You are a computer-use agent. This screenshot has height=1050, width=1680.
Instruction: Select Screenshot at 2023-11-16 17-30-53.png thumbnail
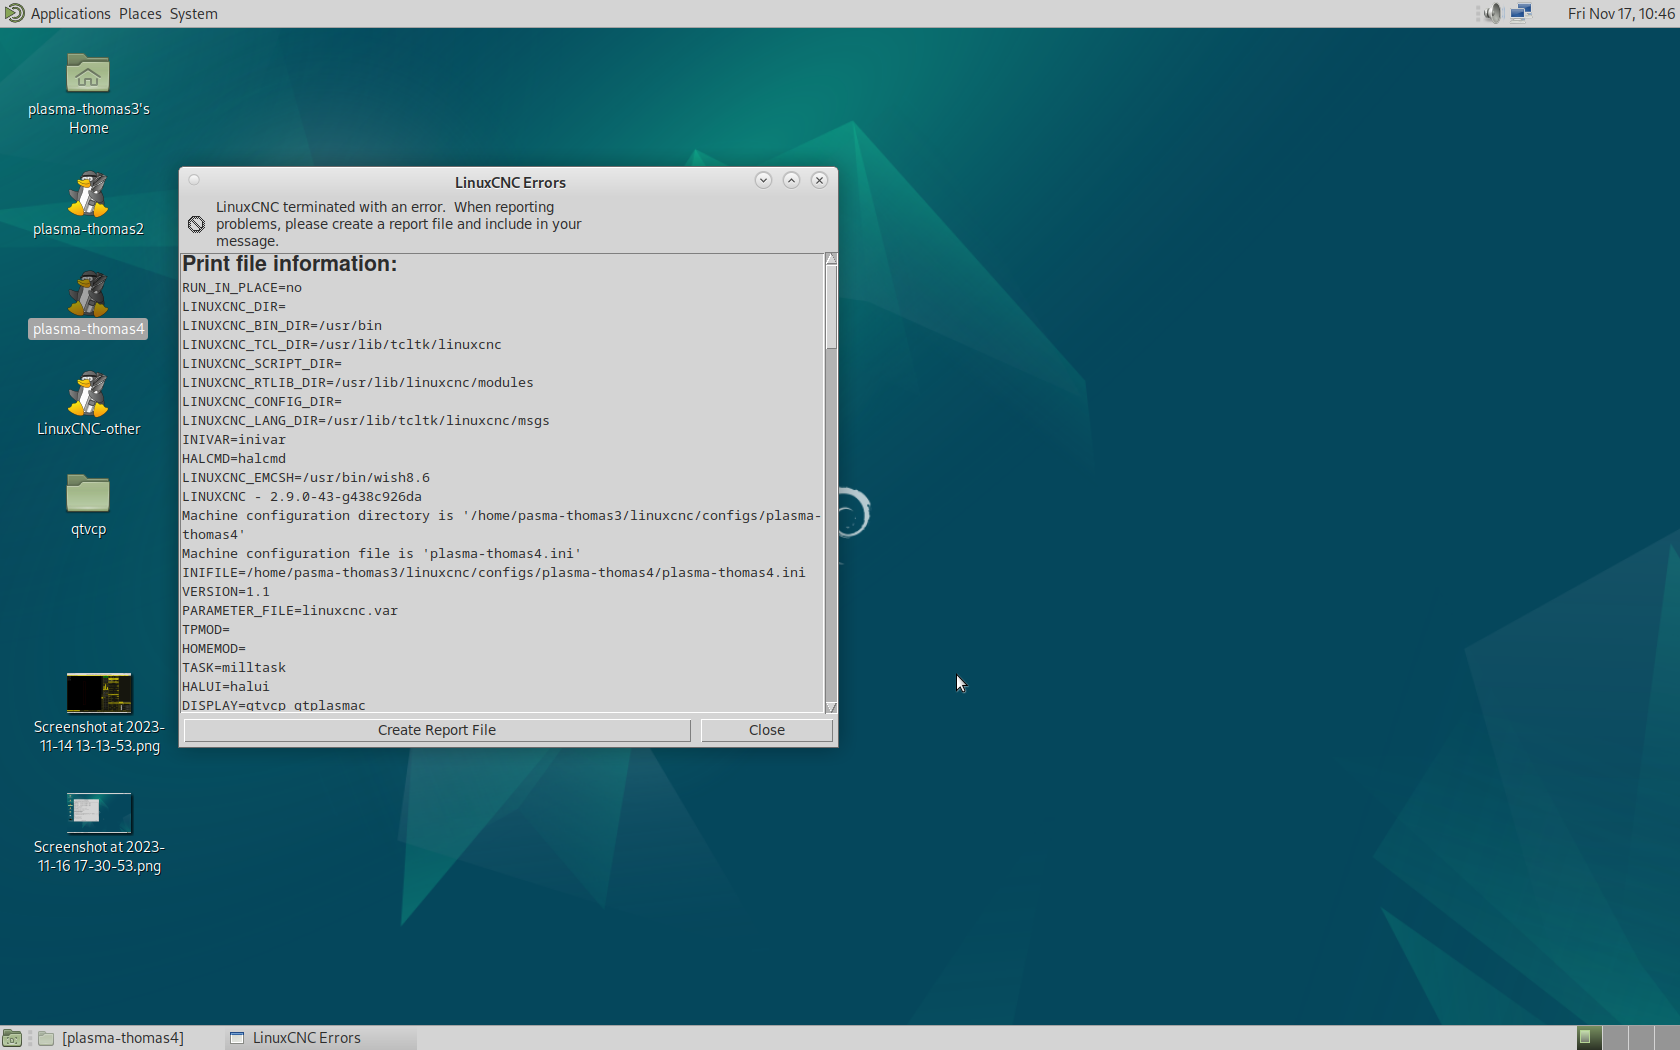99,813
